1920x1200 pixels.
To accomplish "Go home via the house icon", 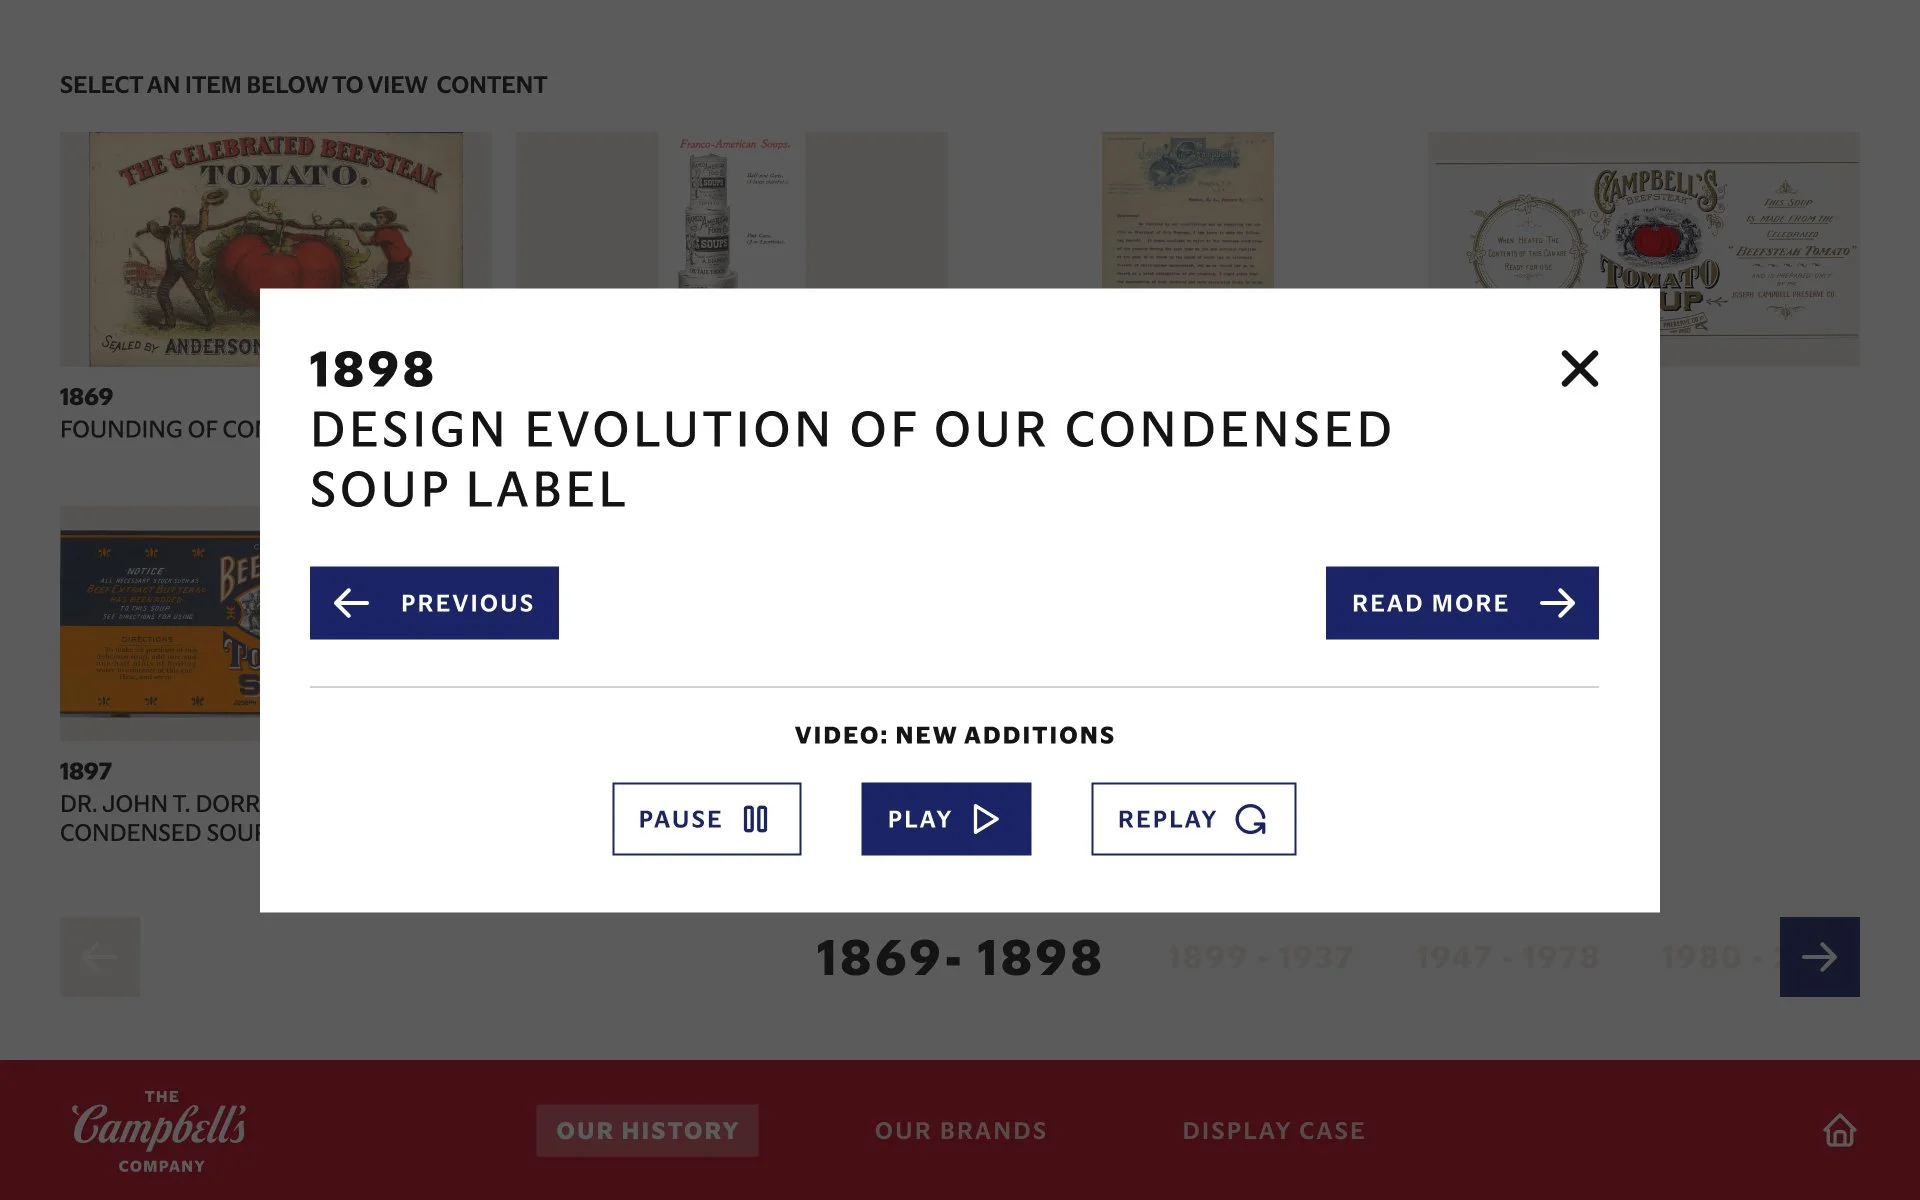I will 1839,1130.
